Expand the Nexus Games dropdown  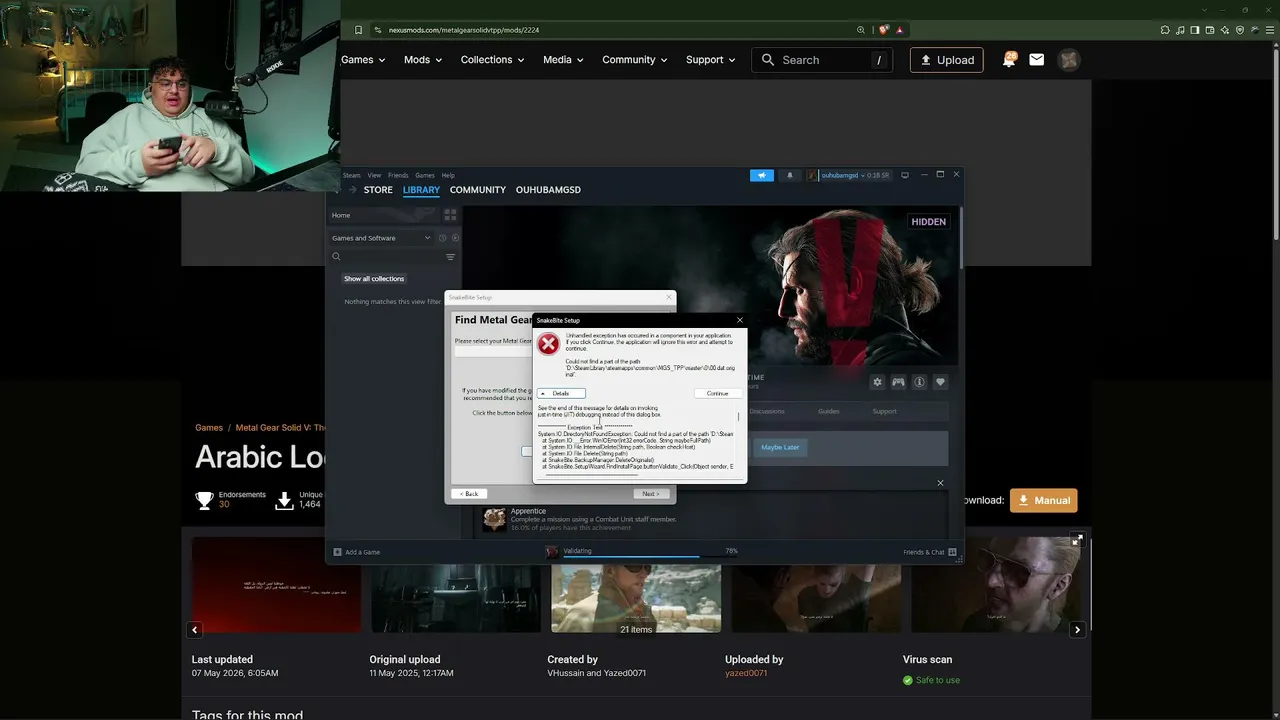click(363, 60)
